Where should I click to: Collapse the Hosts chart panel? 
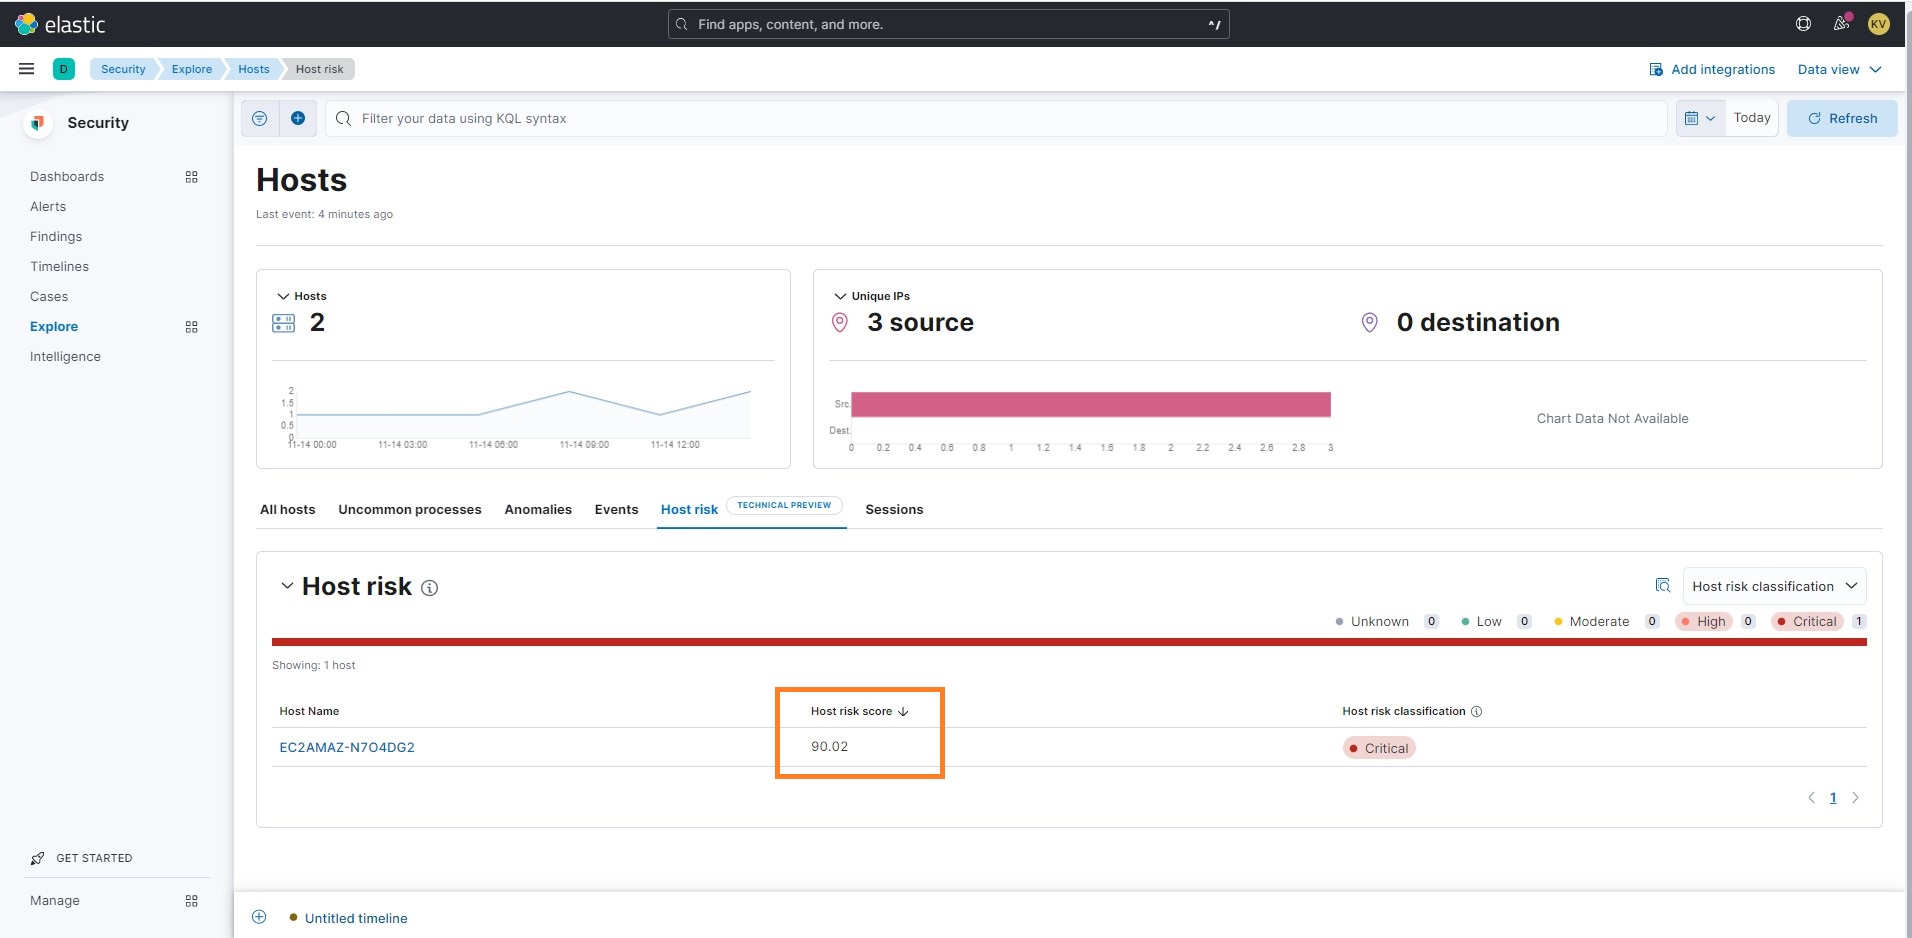tap(282, 295)
